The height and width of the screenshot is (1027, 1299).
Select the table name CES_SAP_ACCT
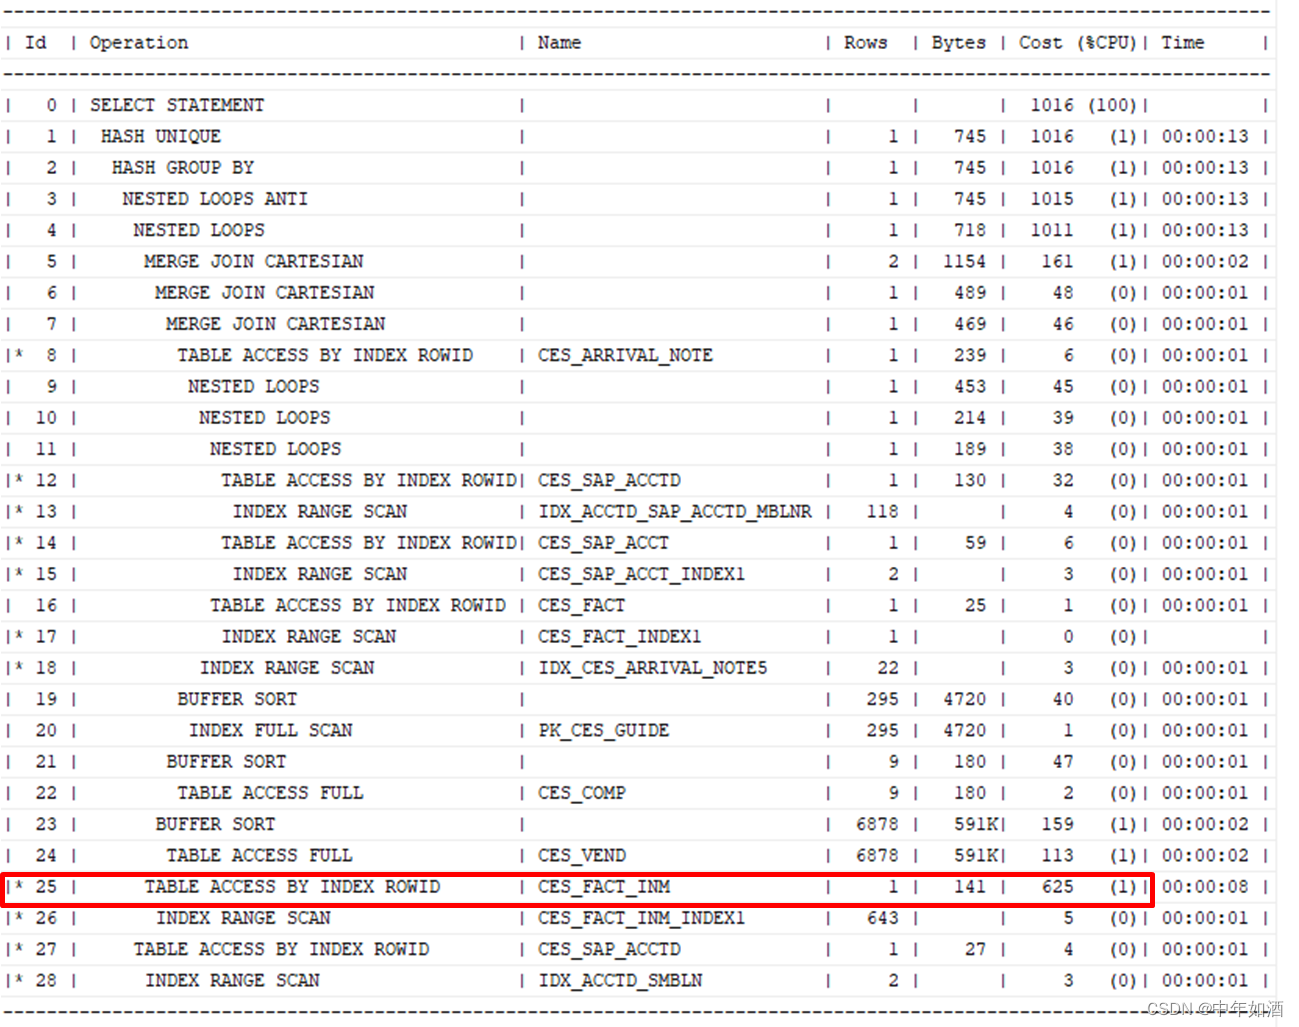pyautogui.click(x=604, y=543)
